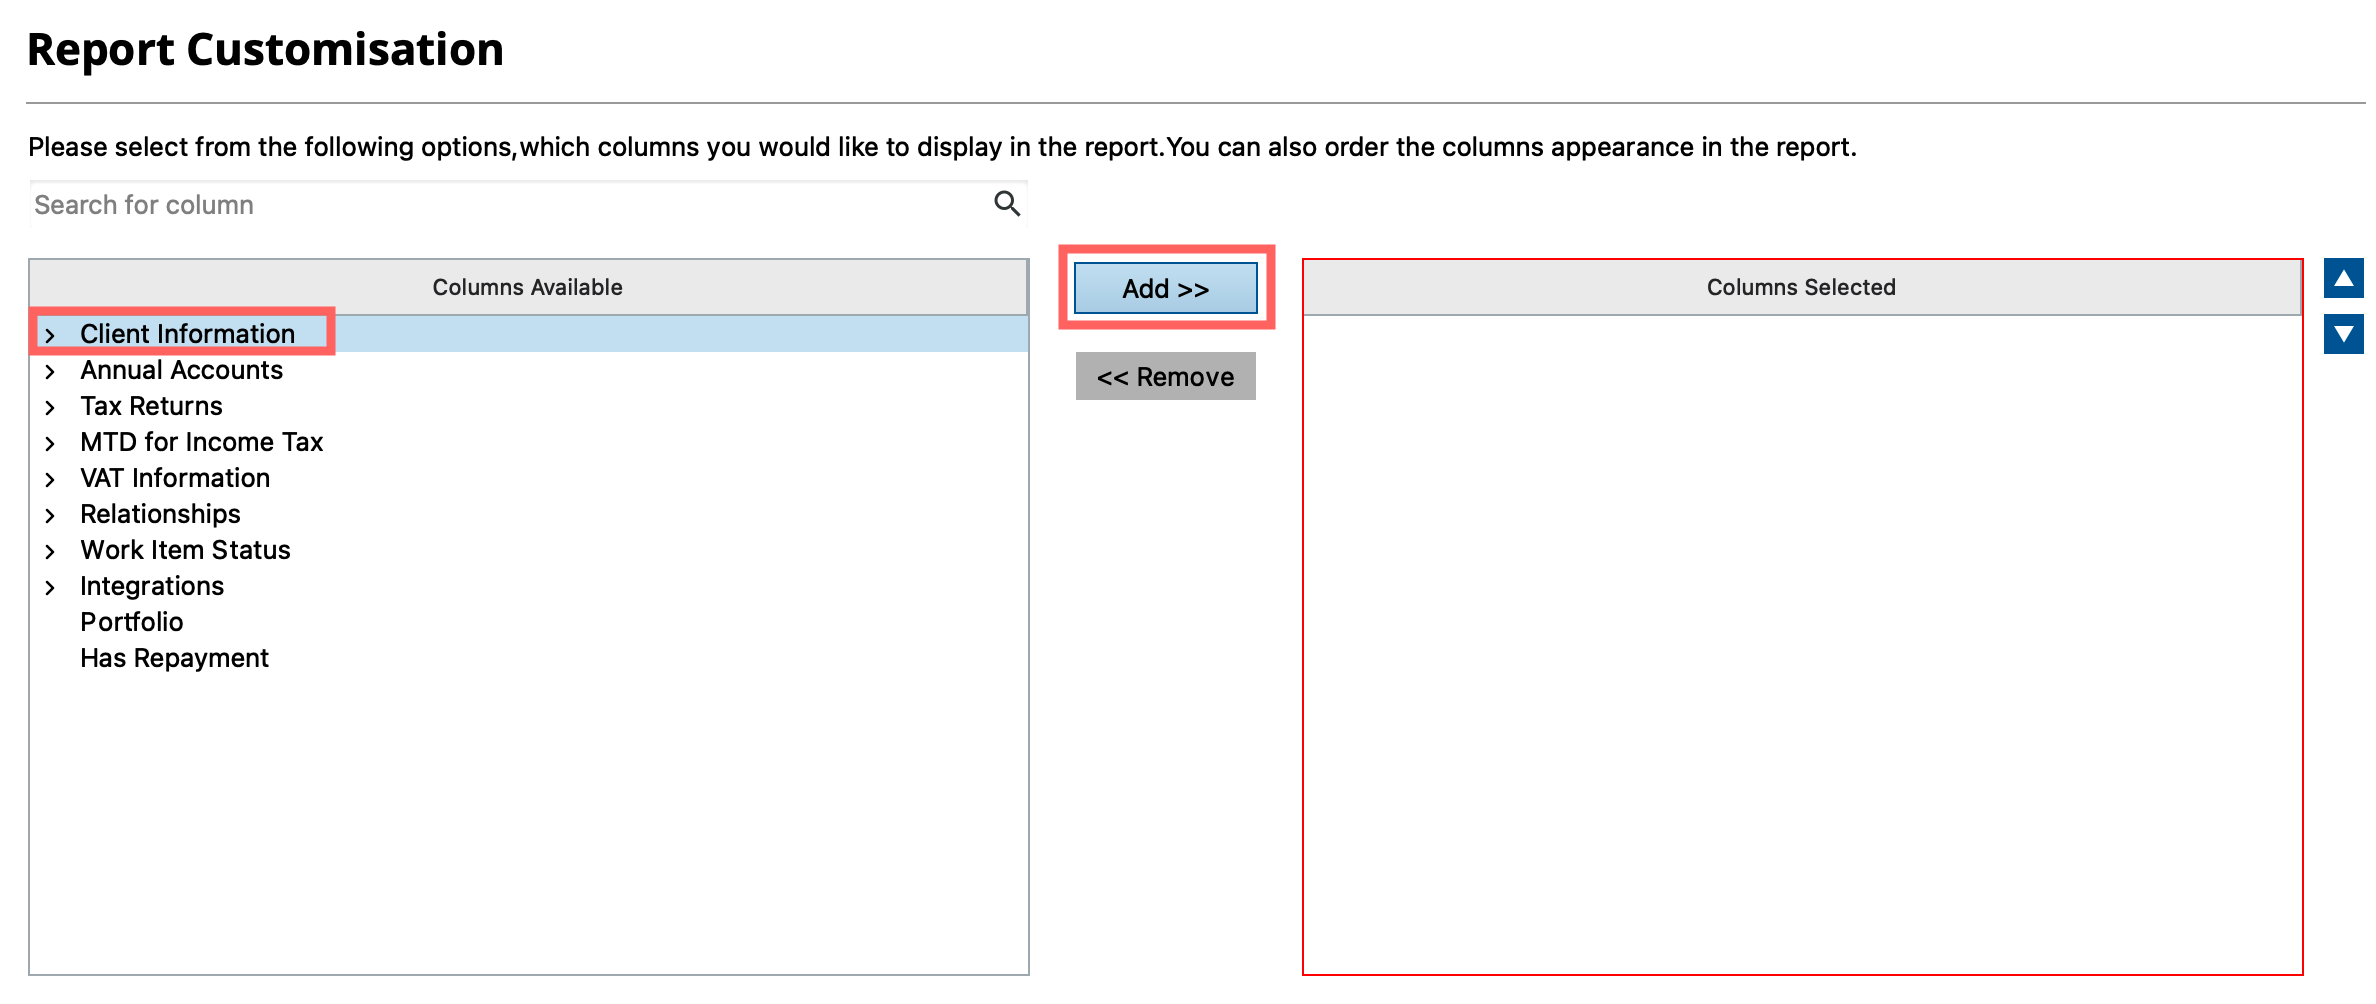2376x1004 pixels.
Task: Click the search magnifier icon
Action: click(x=1006, y=204)
